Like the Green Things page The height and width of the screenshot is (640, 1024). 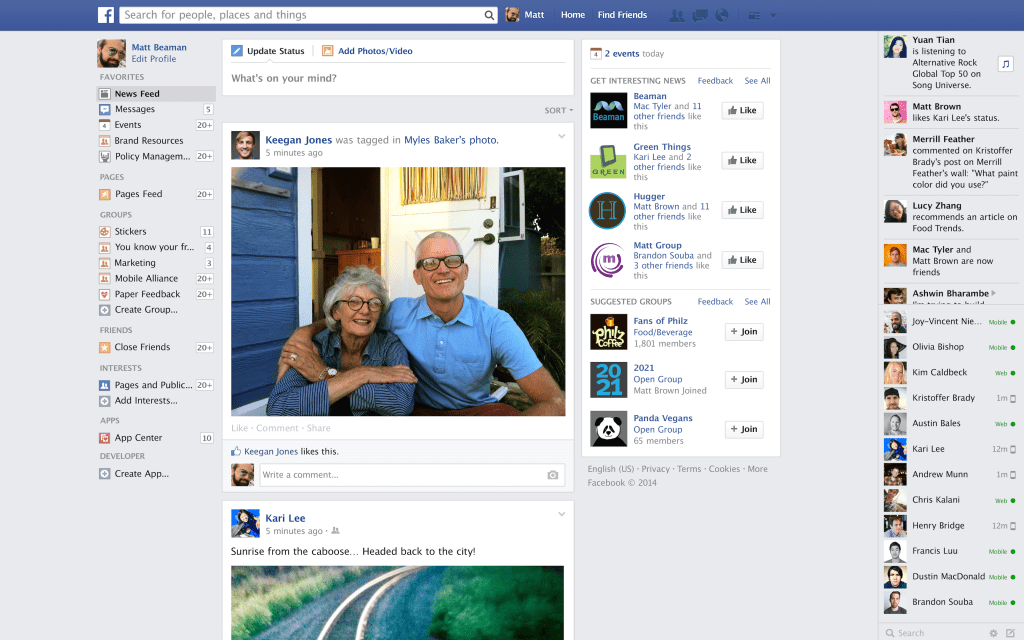click(742, 160)
